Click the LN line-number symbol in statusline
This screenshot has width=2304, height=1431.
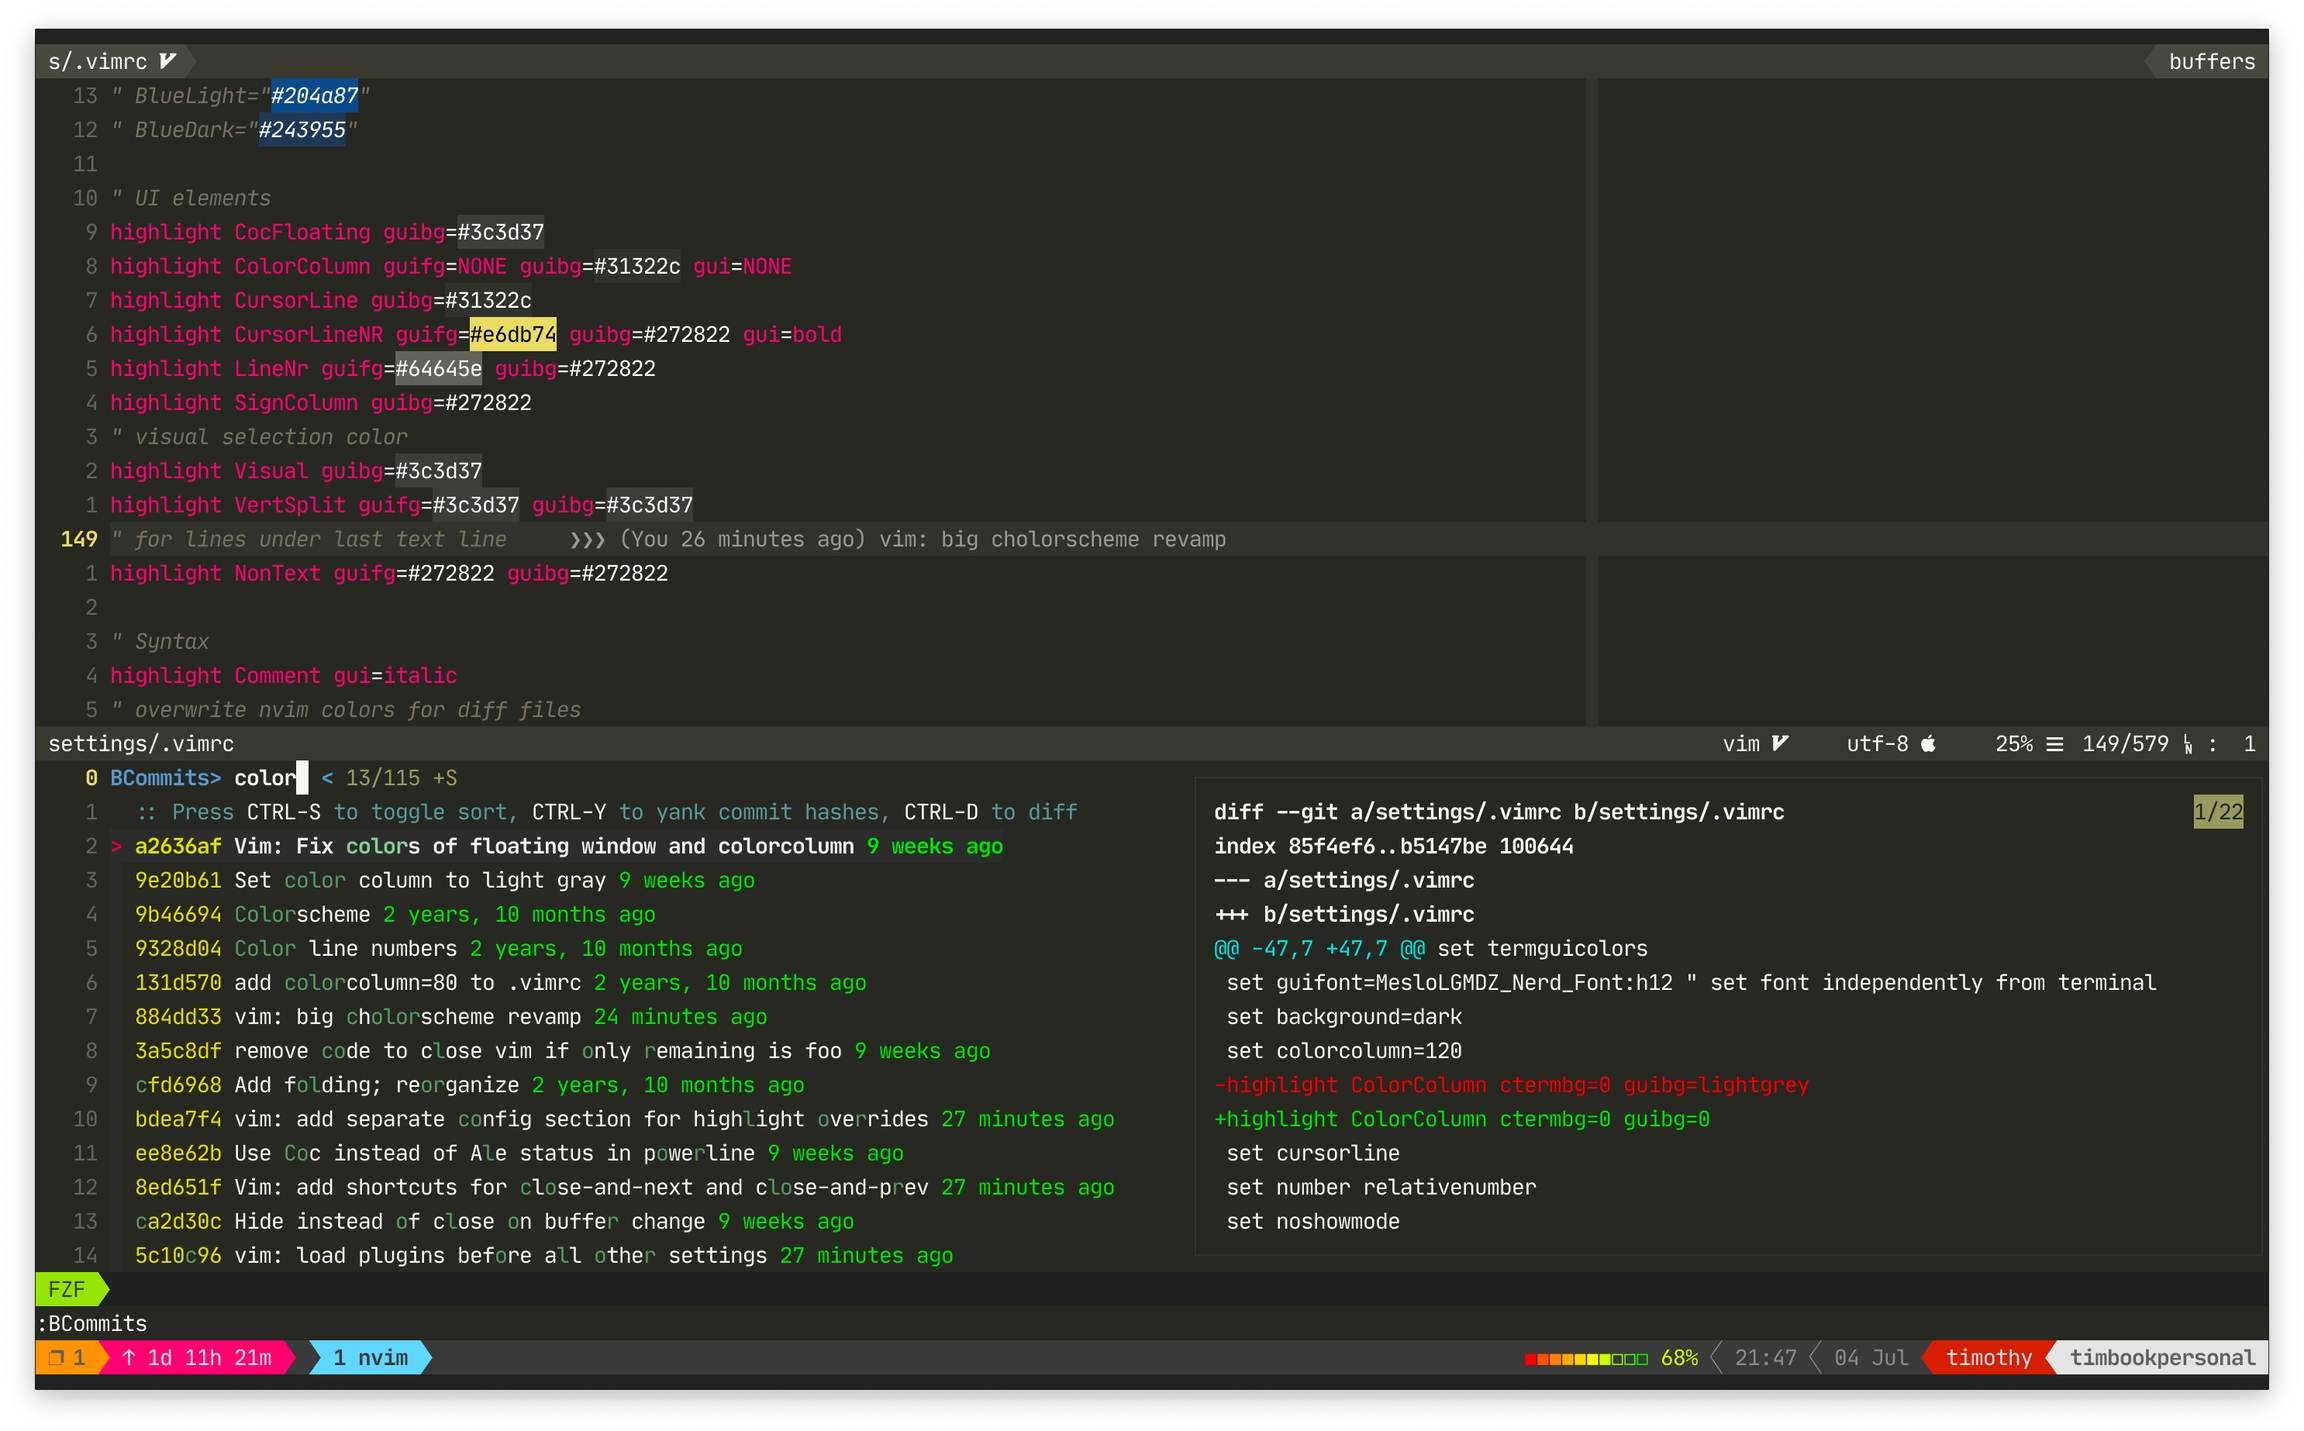2188,744
